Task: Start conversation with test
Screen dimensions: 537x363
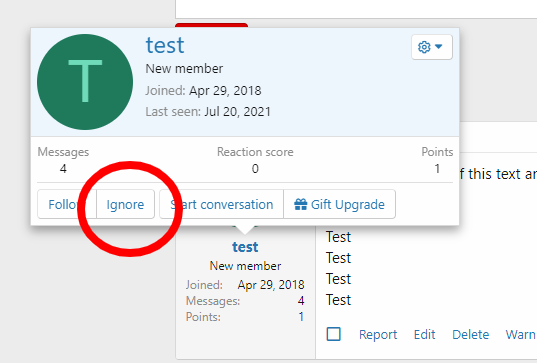Action: [222, 204]
